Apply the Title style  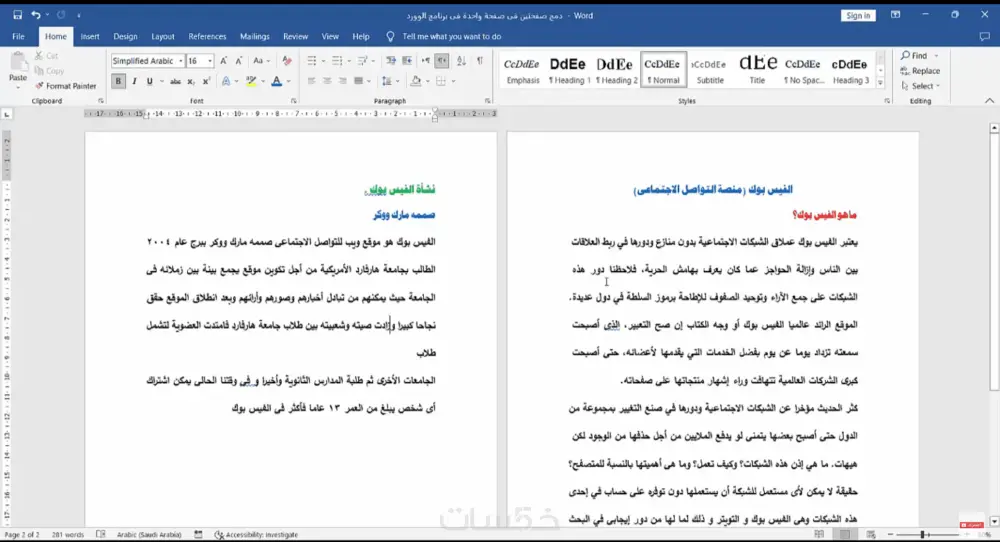tap(757, 70)
